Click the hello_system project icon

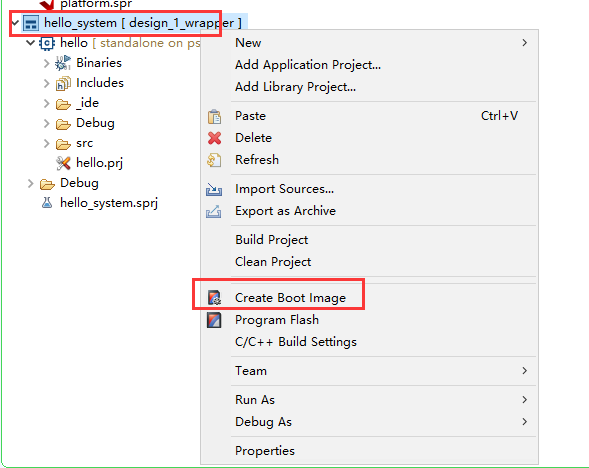(x=31, y=23)
